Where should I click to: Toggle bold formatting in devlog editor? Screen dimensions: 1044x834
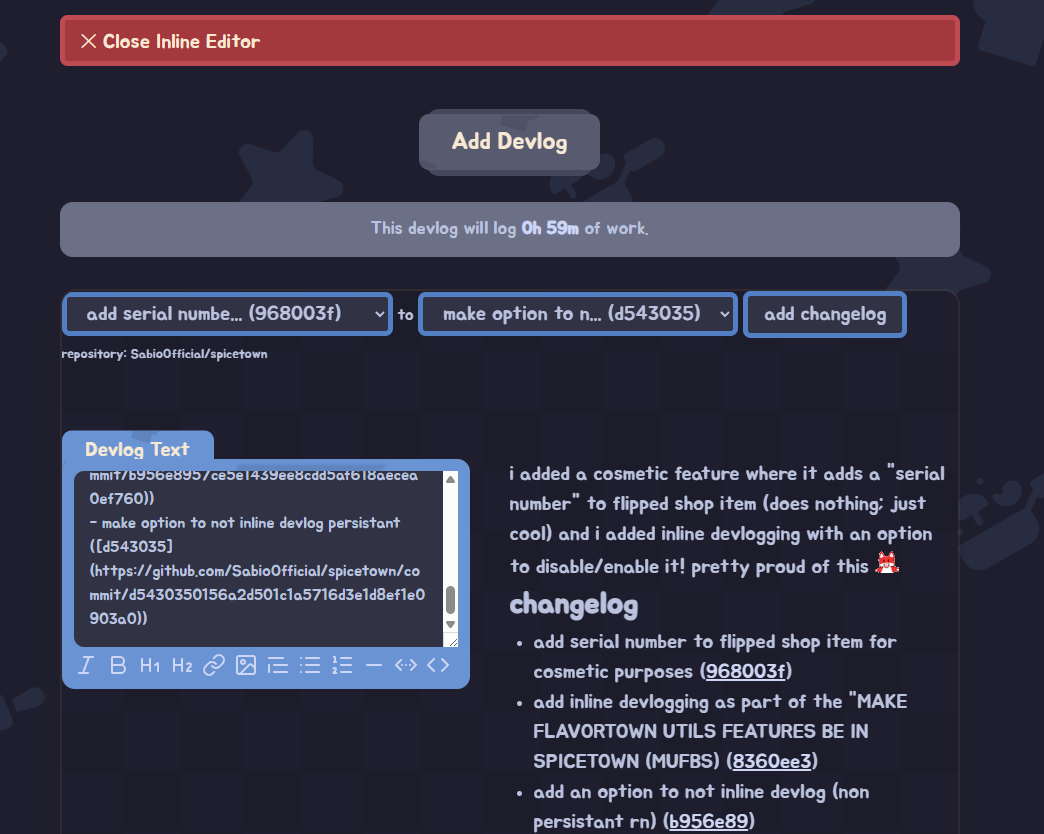[x=118, y=666]
